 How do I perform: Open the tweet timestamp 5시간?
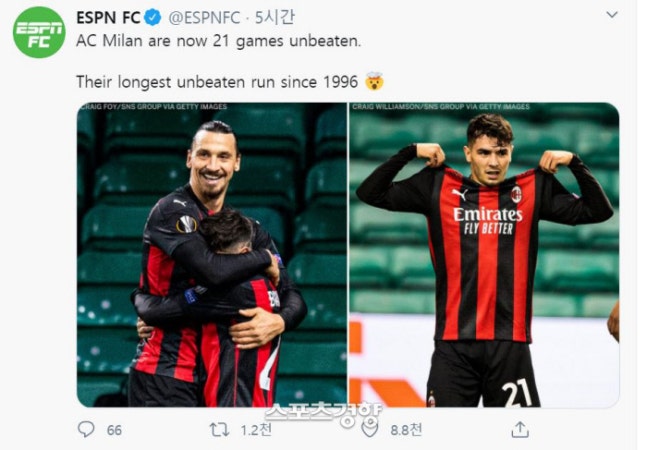point(274,18)
